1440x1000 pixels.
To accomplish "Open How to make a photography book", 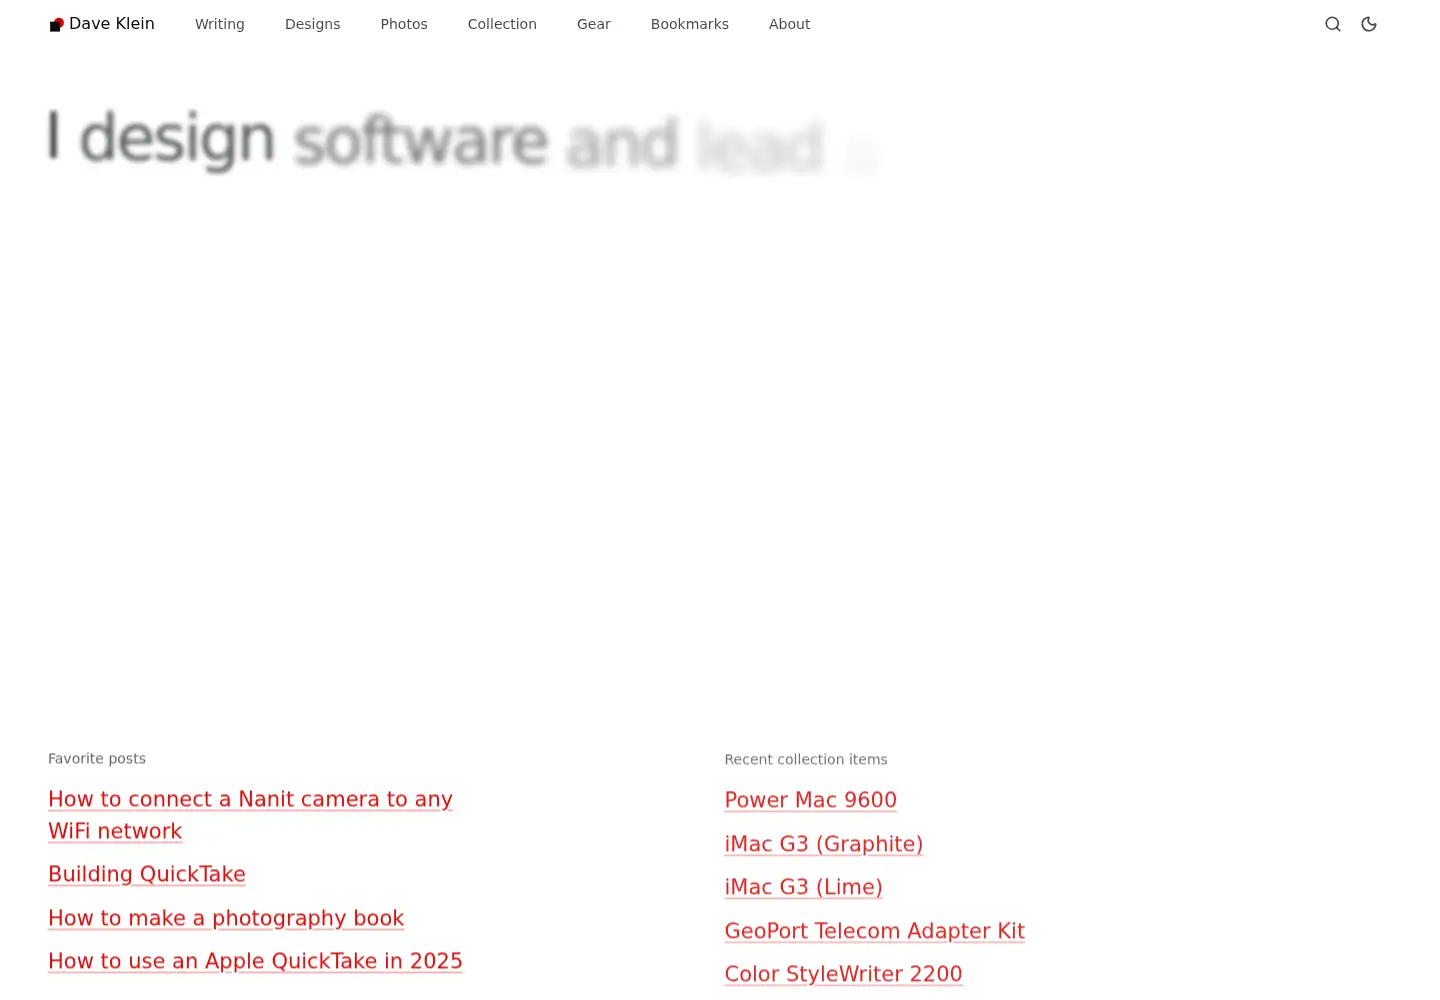I will click(226, 918).
